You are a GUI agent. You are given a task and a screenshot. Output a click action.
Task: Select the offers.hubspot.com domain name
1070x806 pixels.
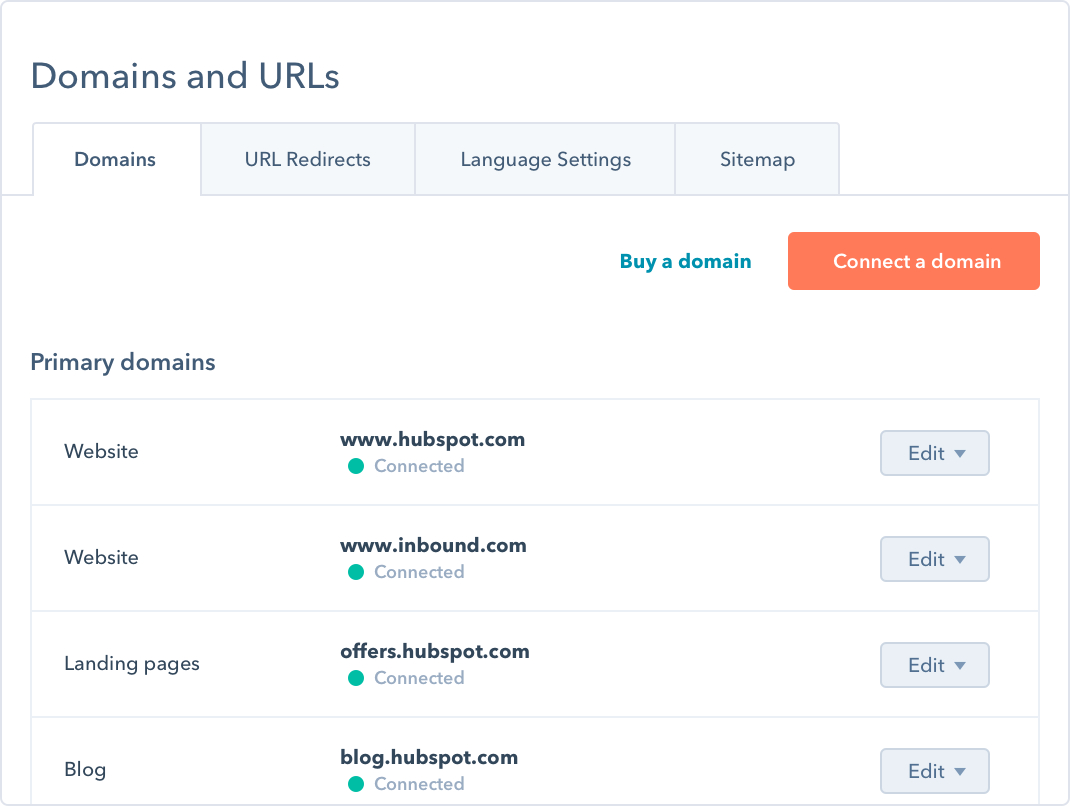436,651
